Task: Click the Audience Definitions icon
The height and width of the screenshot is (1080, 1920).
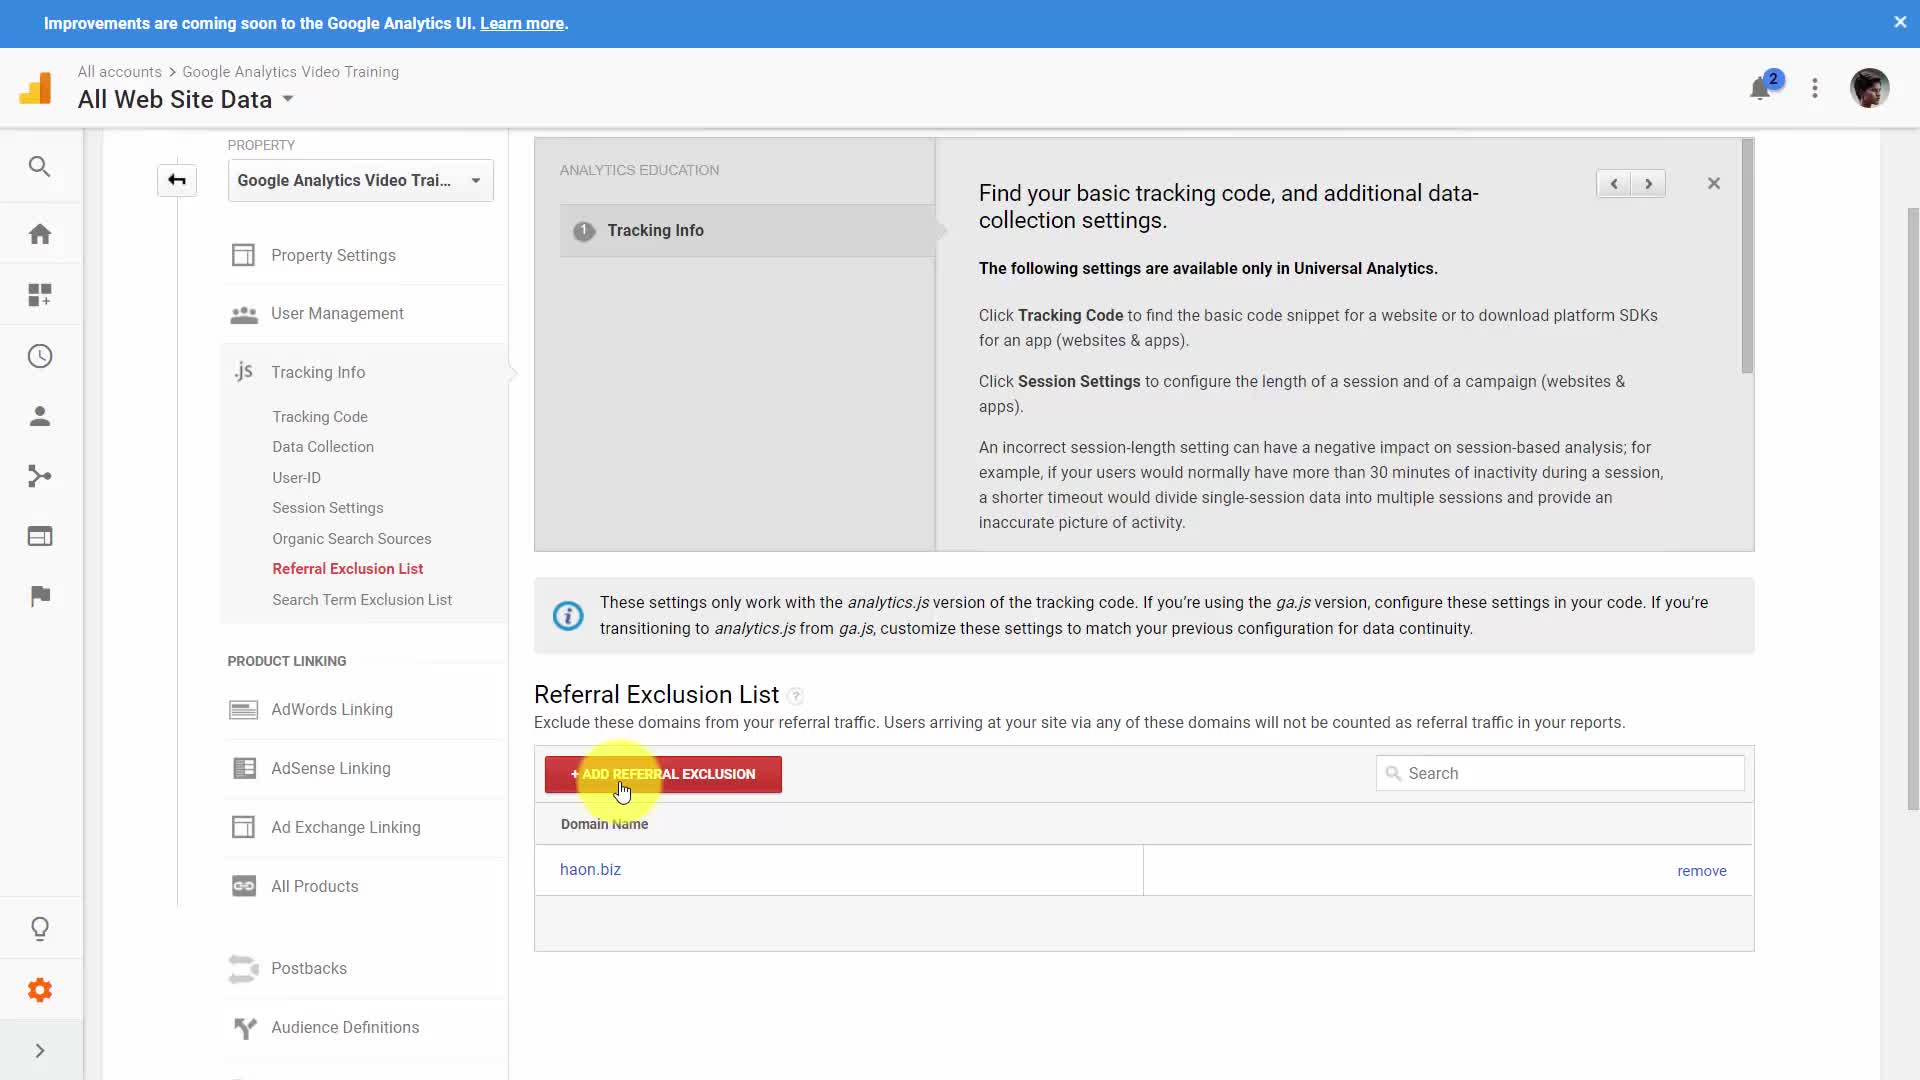Action: coord(245,1027)
